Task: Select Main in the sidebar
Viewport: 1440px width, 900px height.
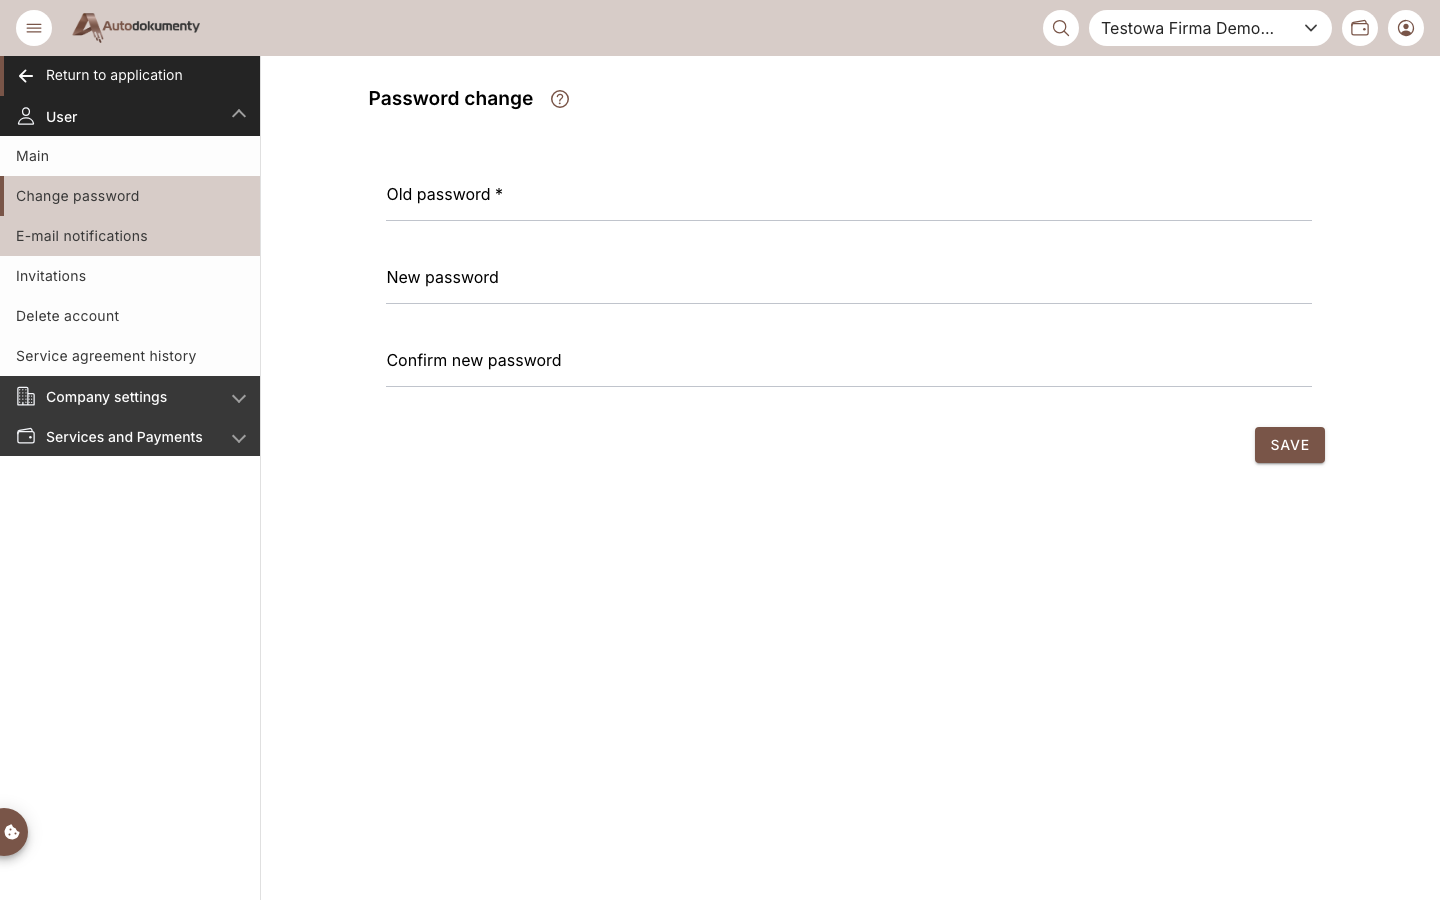Action: click(x=130, y=156)
